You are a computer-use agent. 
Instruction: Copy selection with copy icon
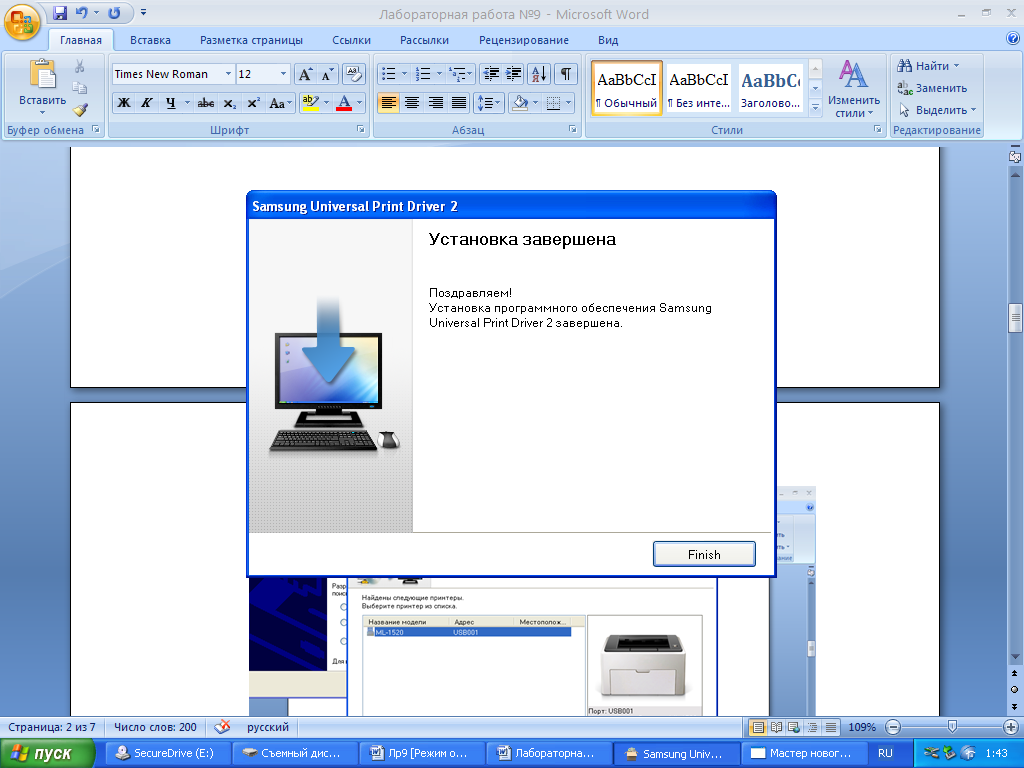[80, 88]
